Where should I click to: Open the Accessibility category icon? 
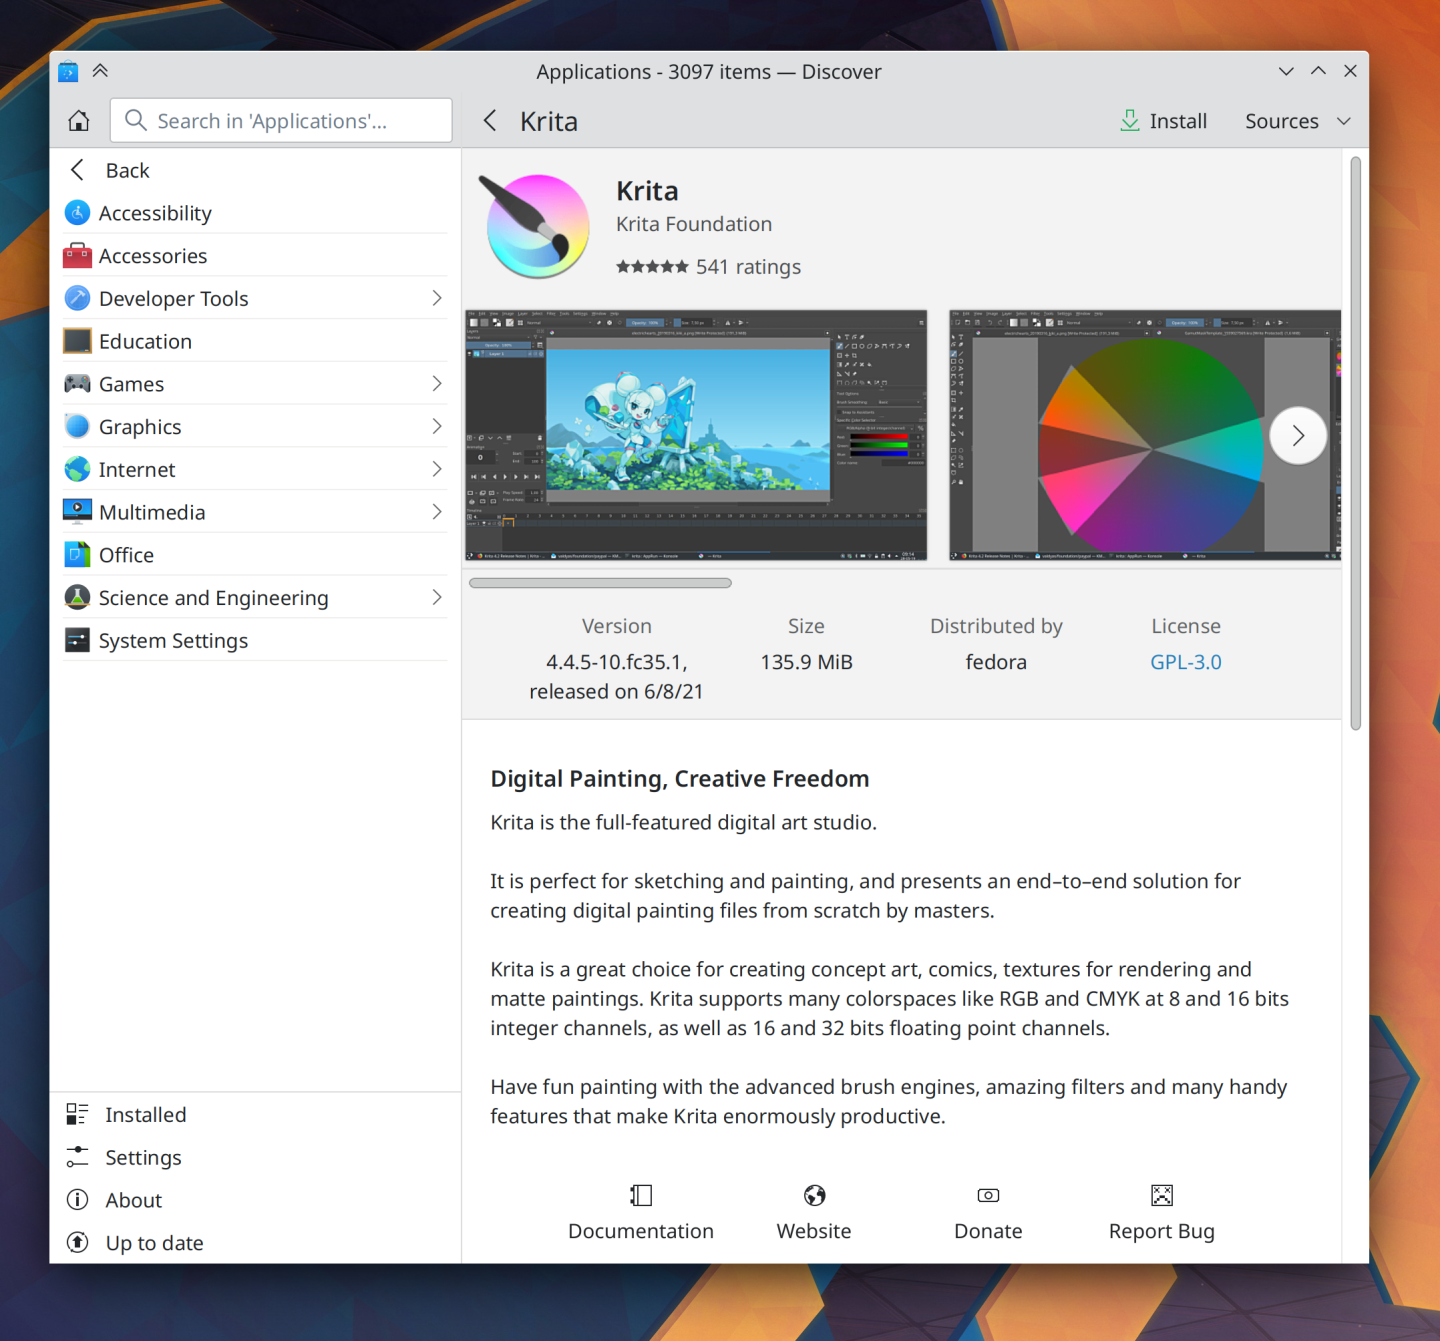(x=78, y=213)
